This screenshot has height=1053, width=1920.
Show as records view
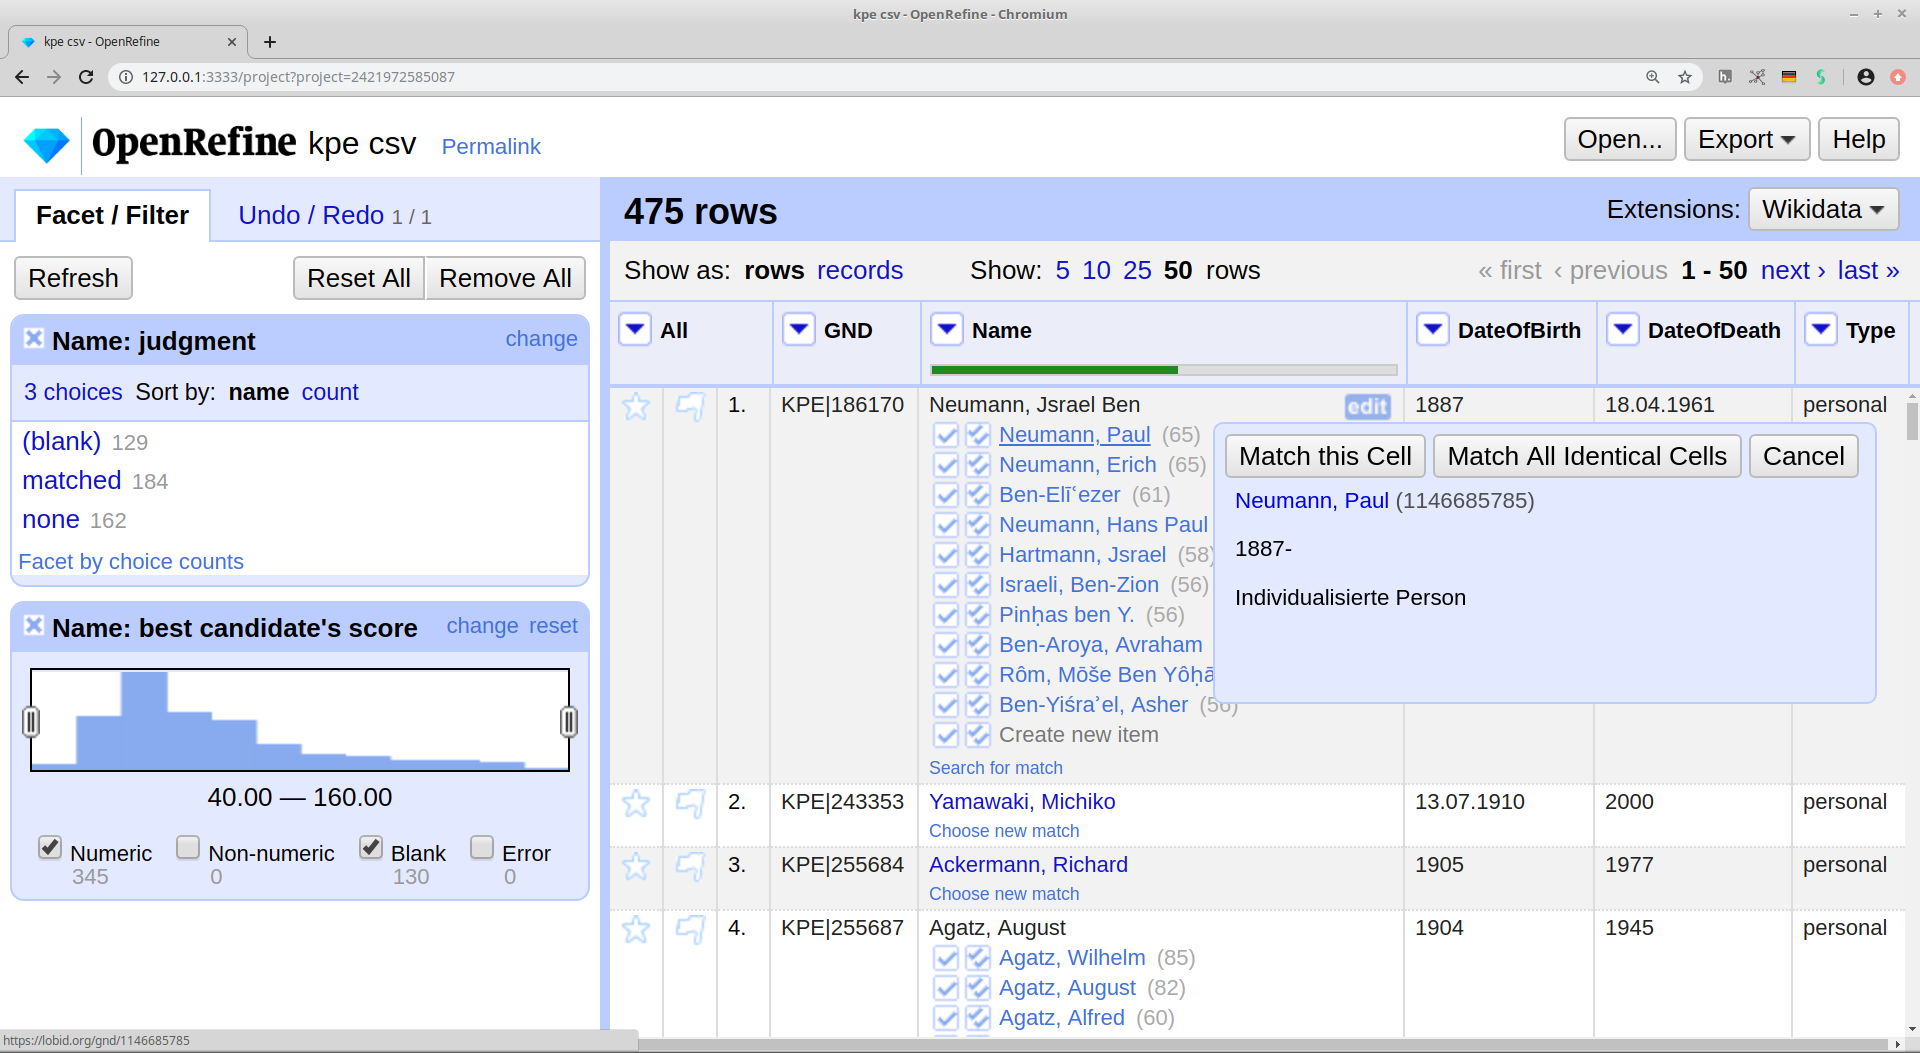tap(859, 270)
